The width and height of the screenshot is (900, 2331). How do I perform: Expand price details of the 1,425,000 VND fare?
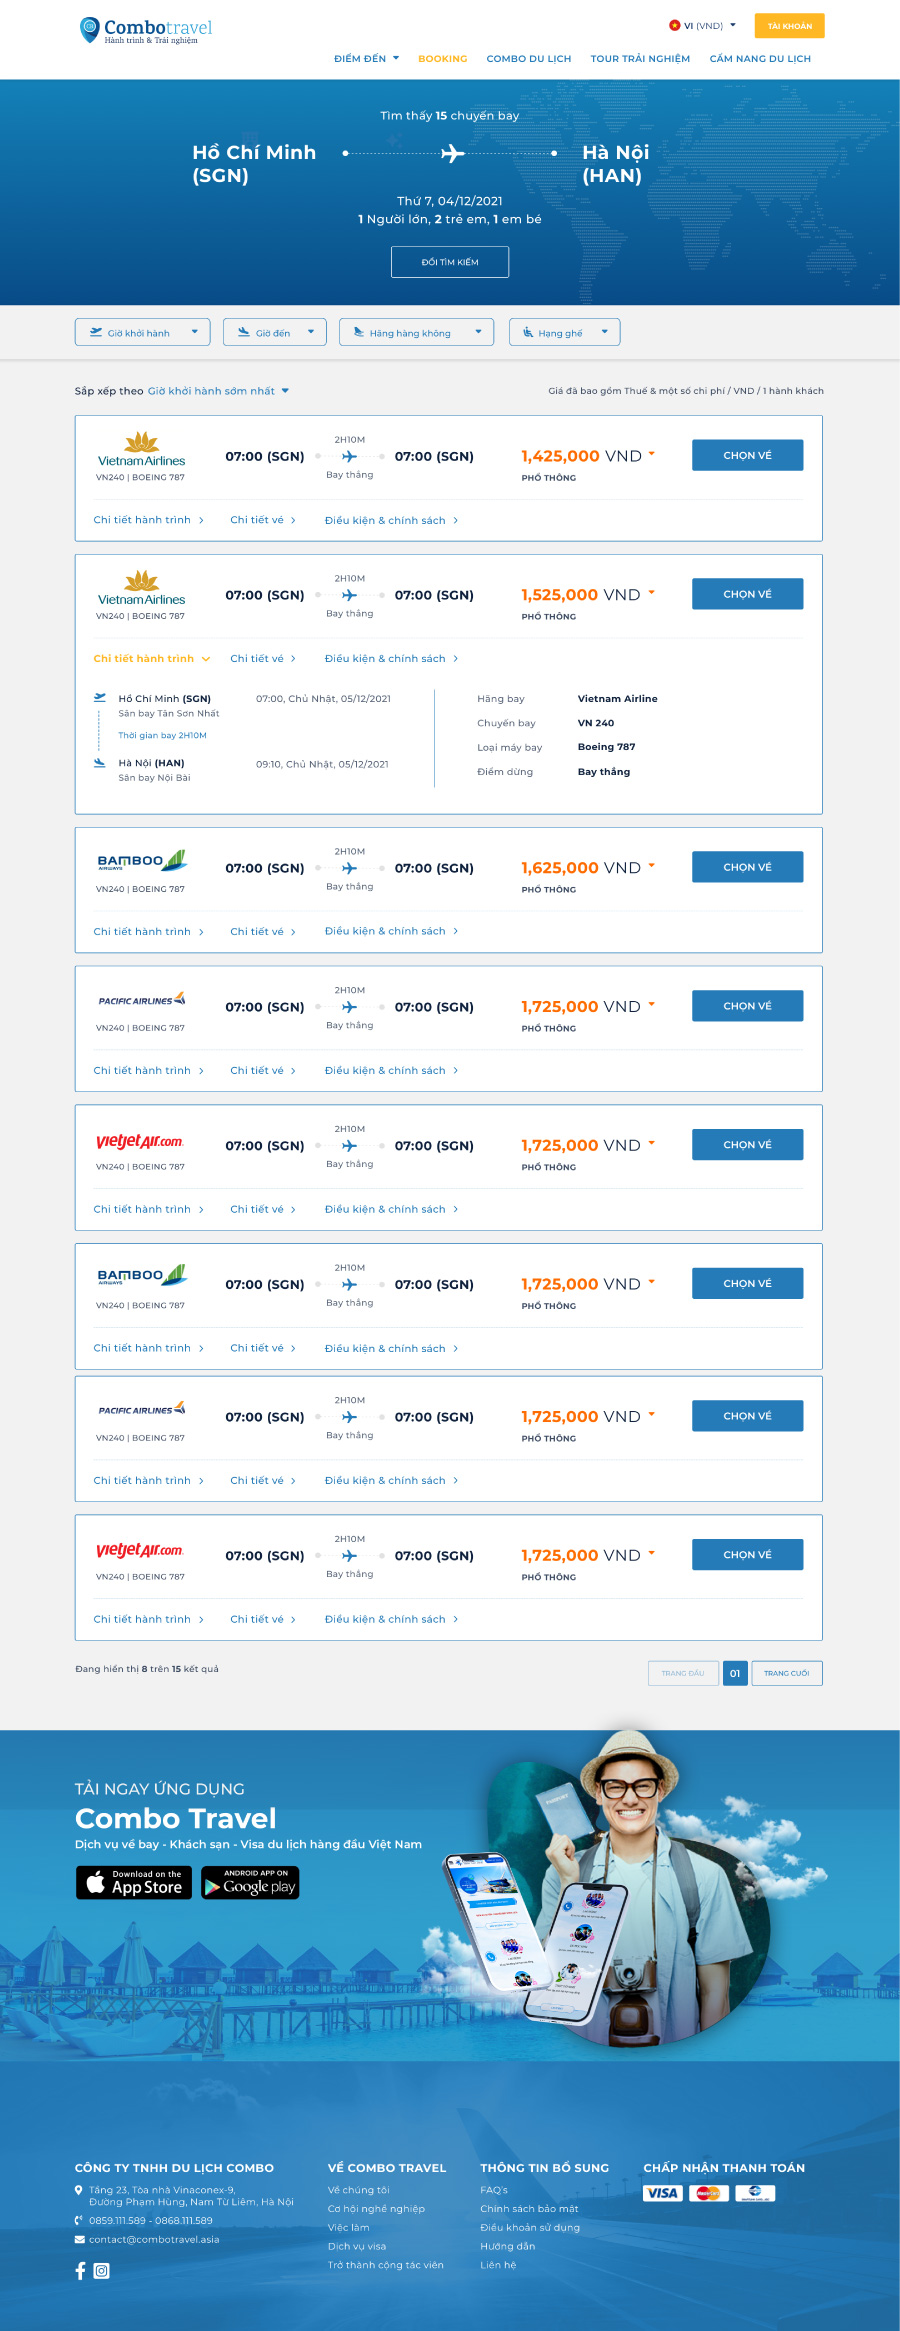click(652, 454)
